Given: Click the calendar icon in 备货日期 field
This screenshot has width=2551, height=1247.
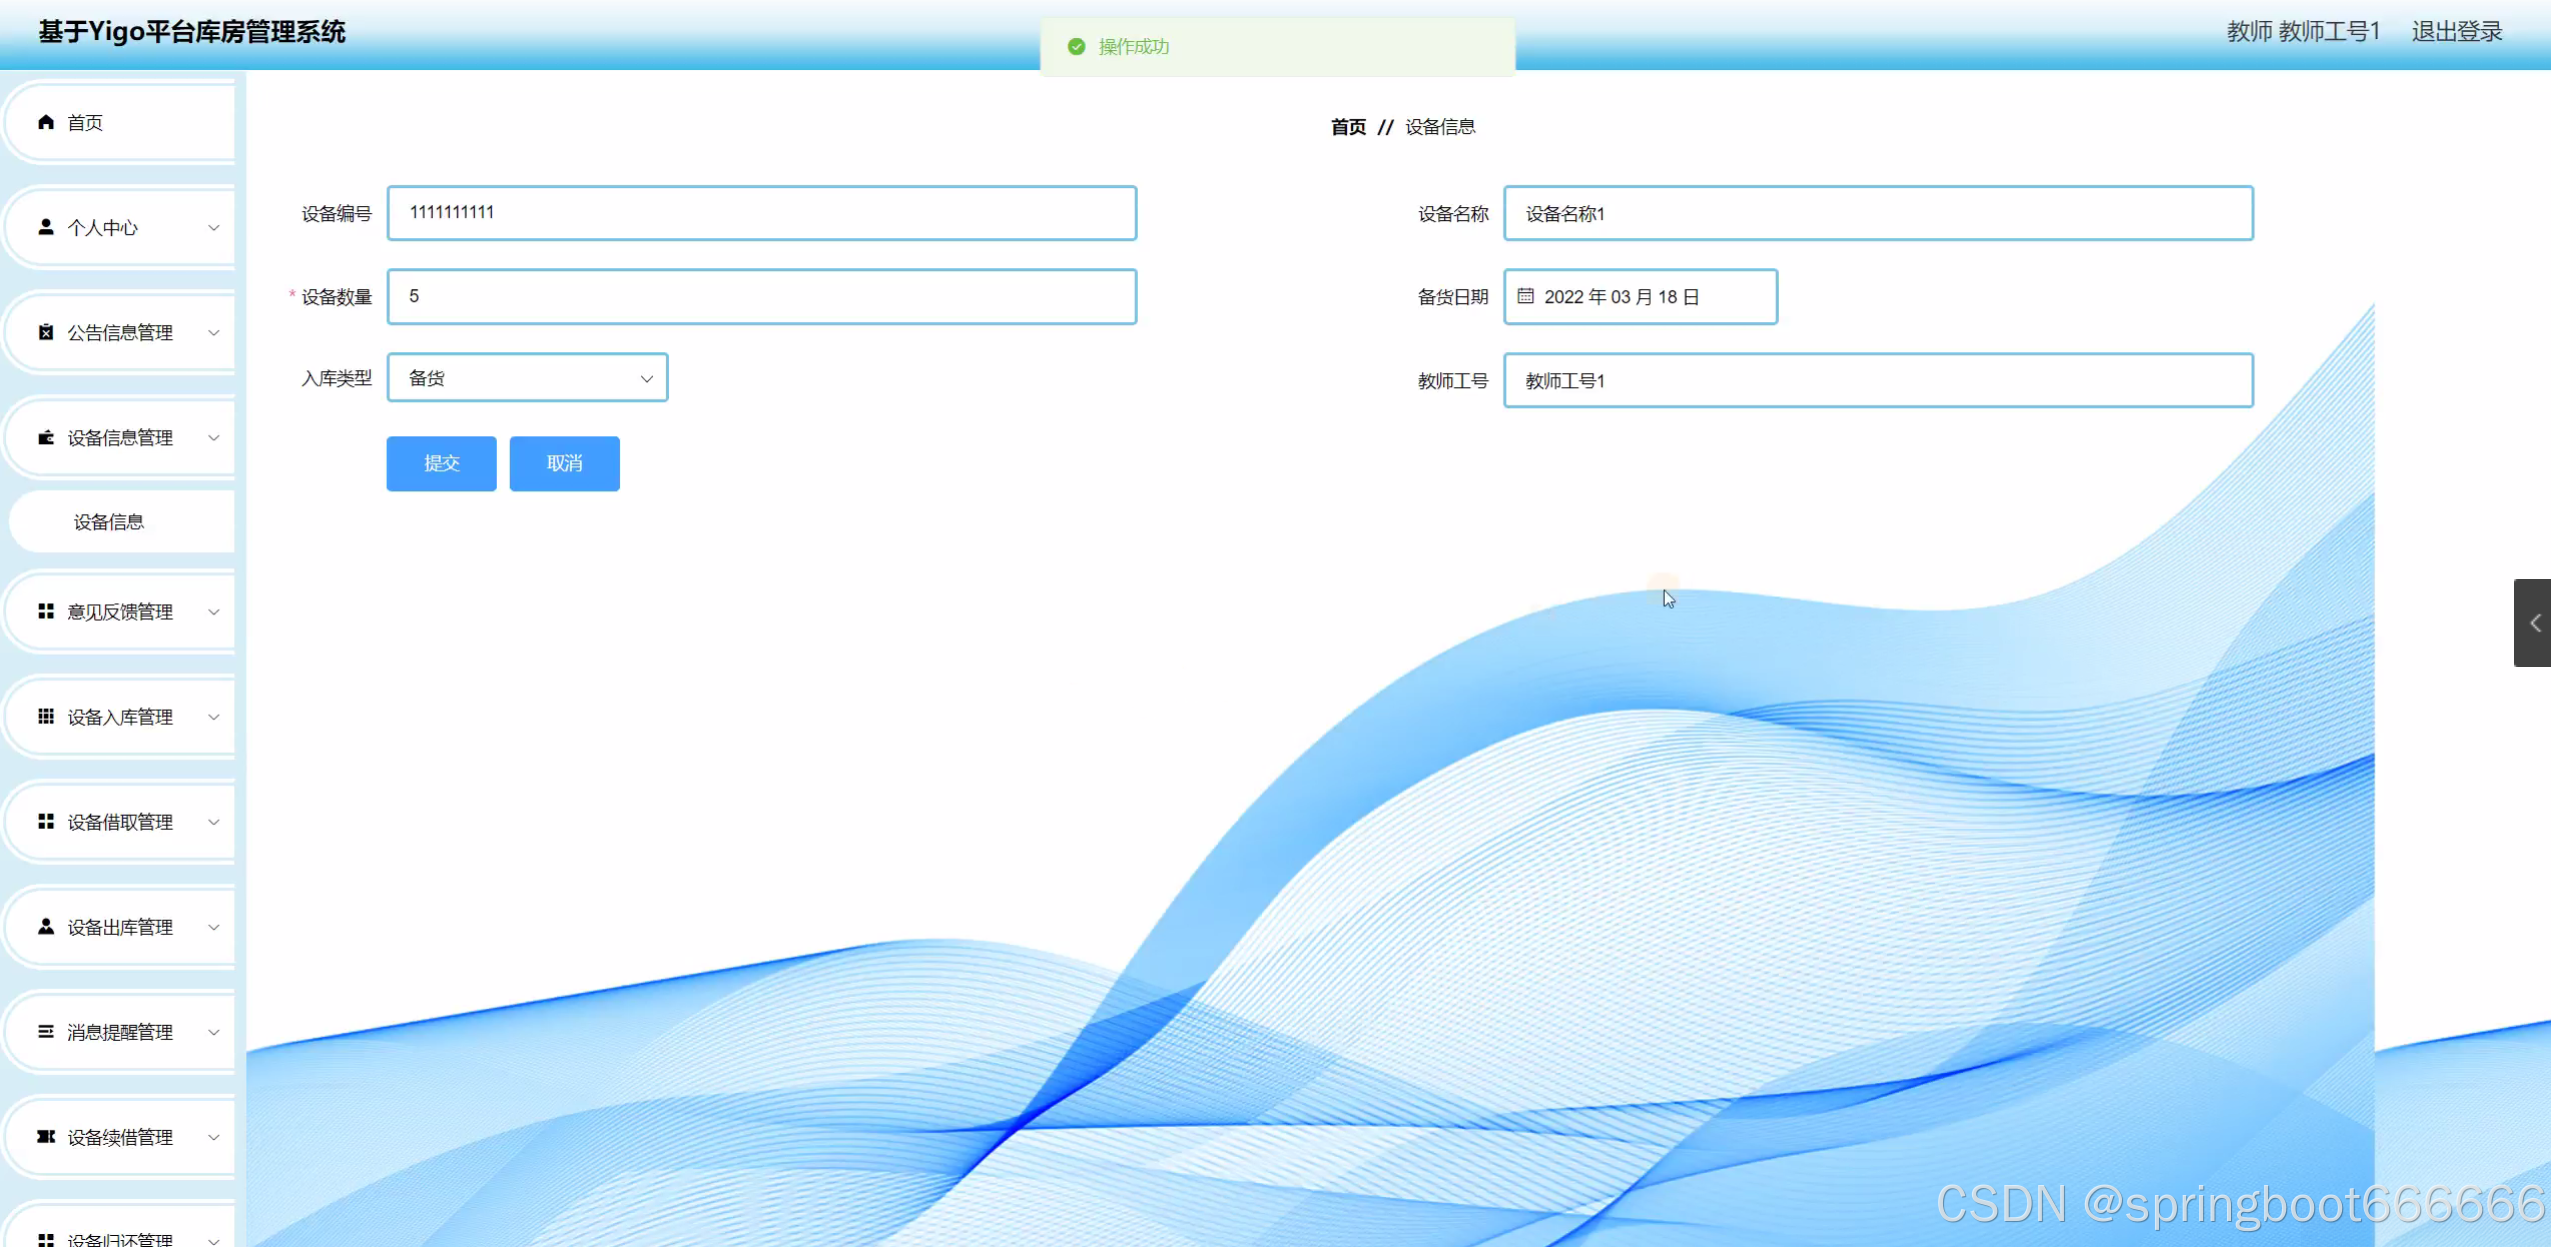Looking at the screenshot, I should tap(1525, 296).
